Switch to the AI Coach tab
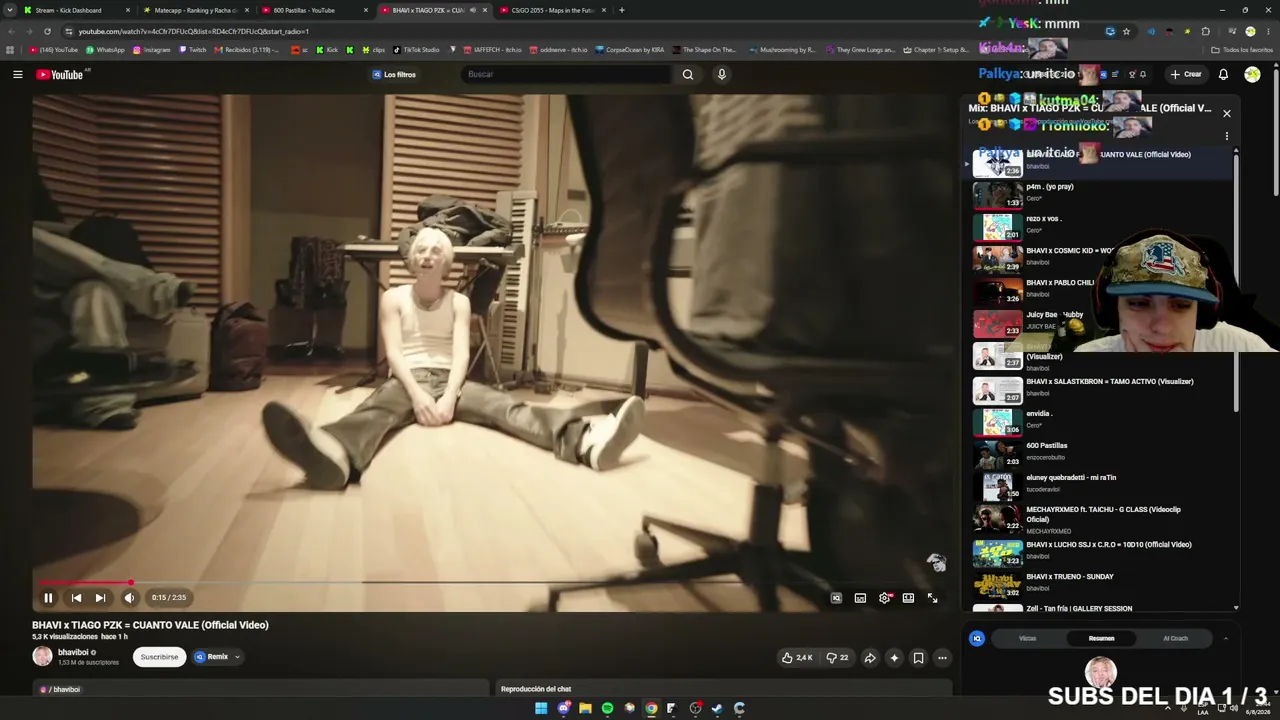 click(1176, 638)
